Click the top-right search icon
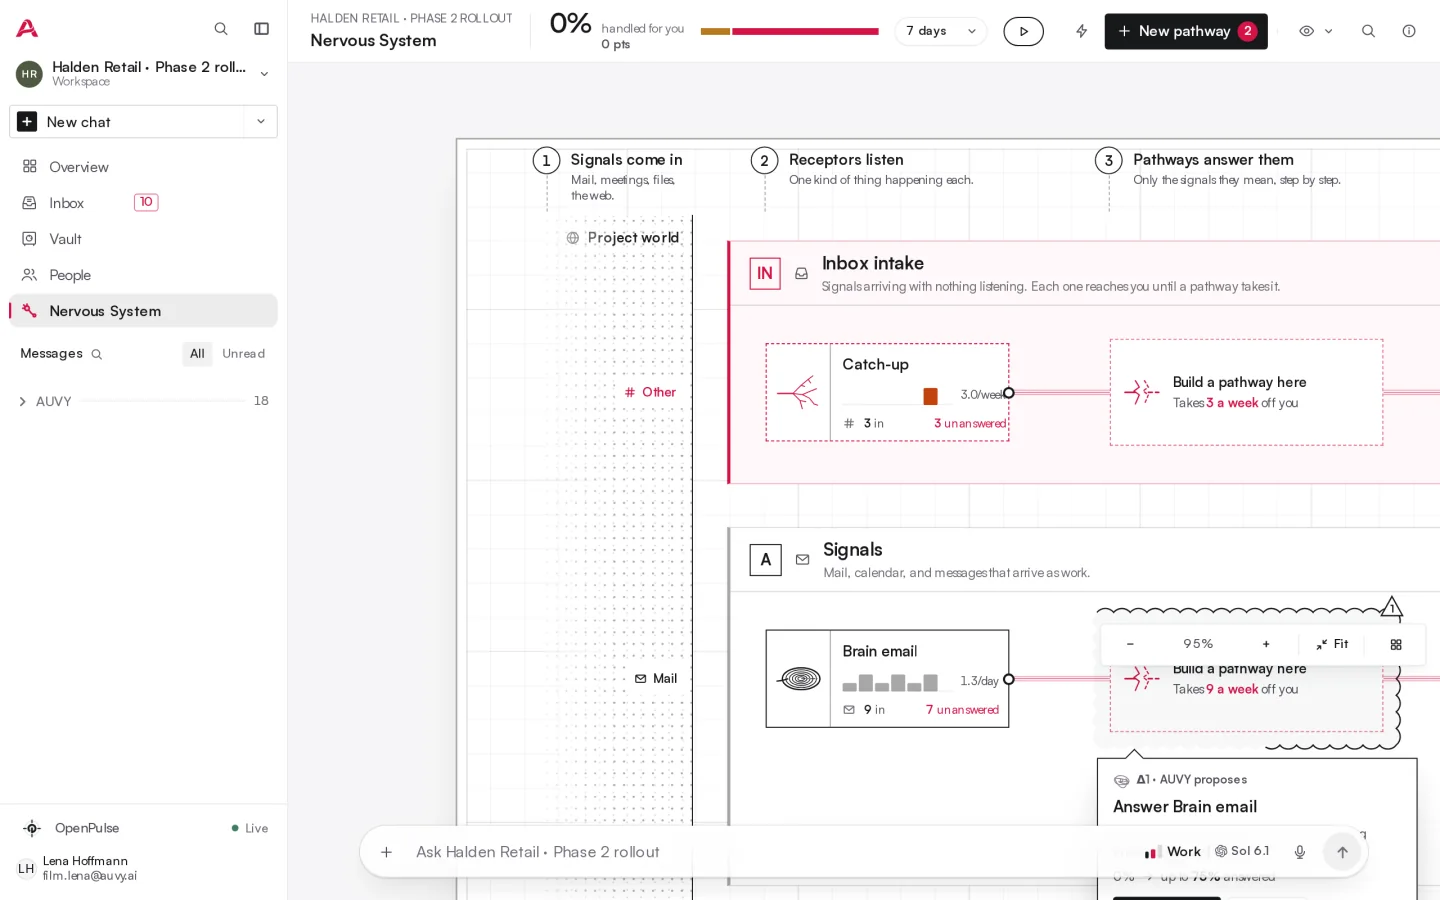1440x900 pixels. pyautogui.click(x=1368, y=31)
